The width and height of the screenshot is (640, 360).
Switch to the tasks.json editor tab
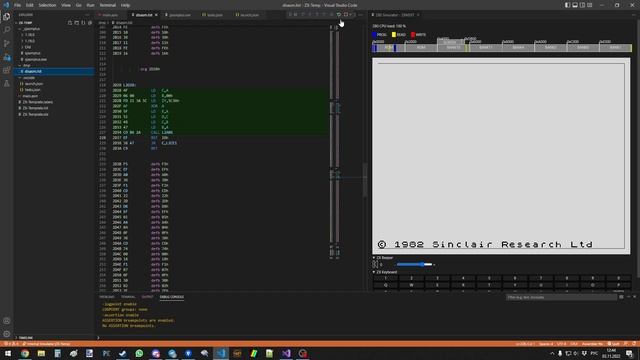coord(215,15)
